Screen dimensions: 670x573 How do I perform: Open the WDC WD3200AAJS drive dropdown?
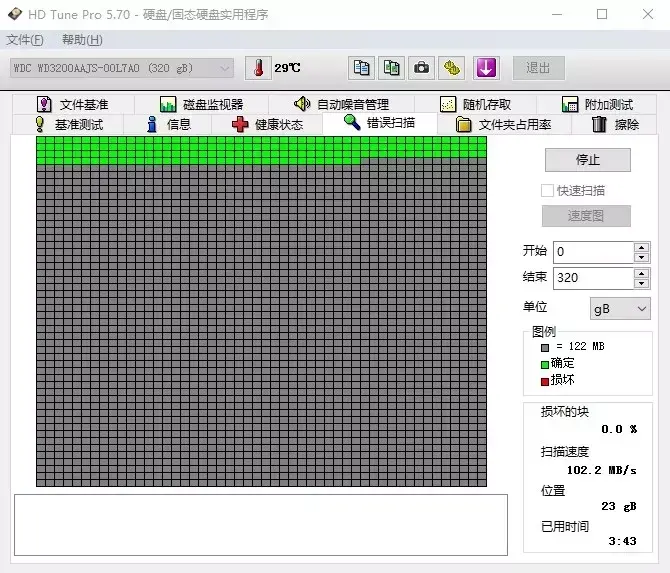pos(122,68)
